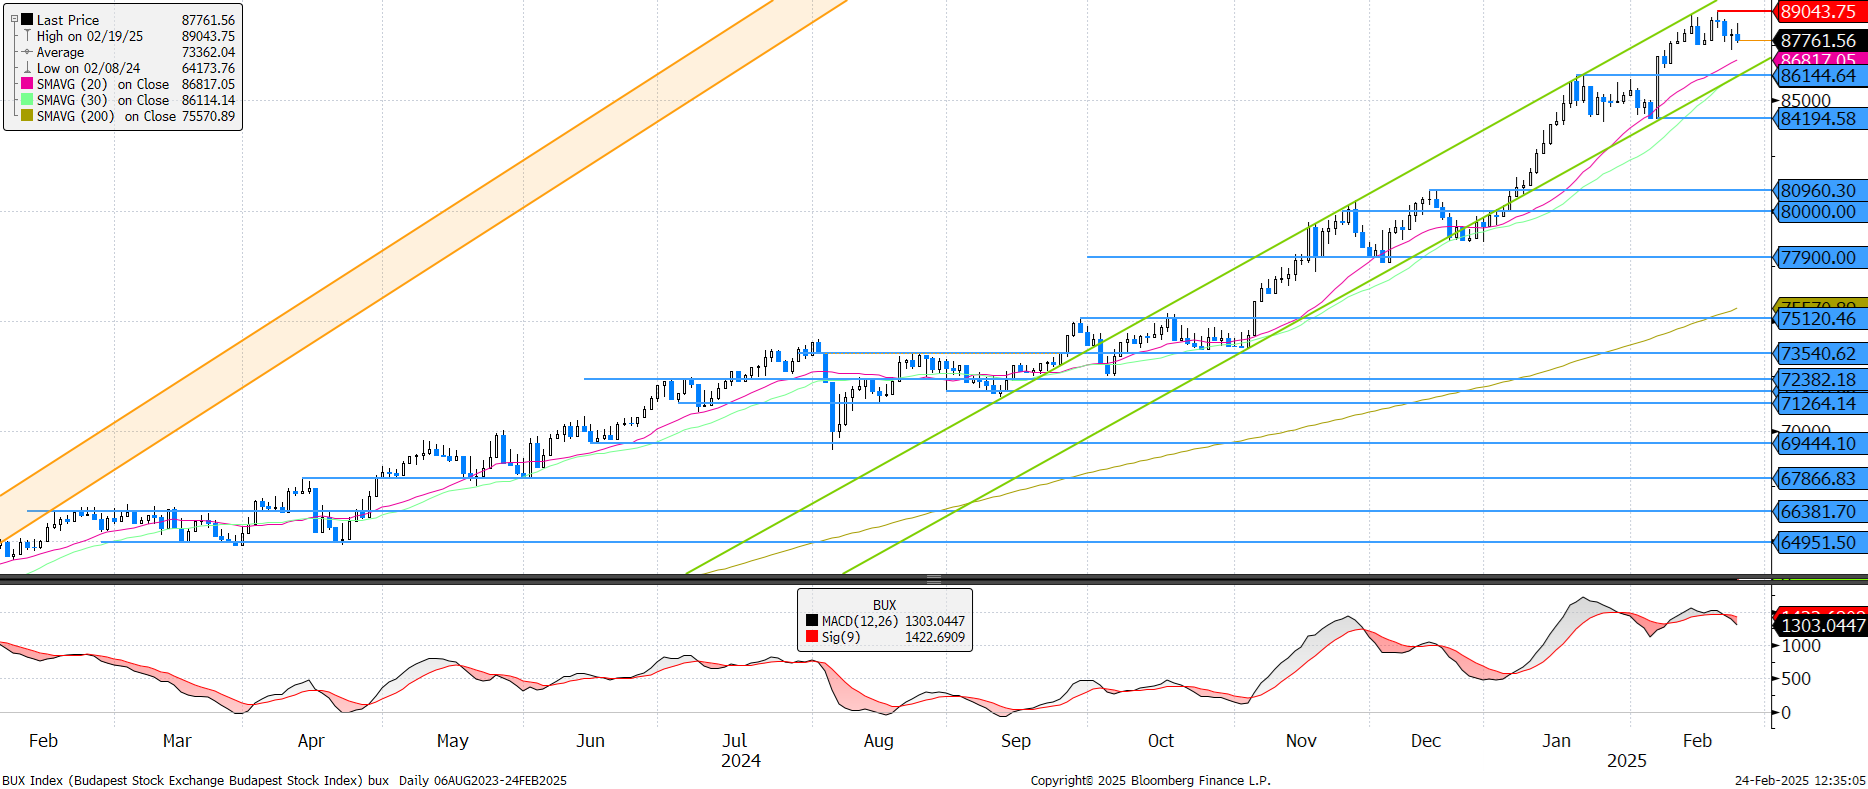Select the 75120.46 level label
Screen dimensions: 1868x789
click(x=1819, y=318)
